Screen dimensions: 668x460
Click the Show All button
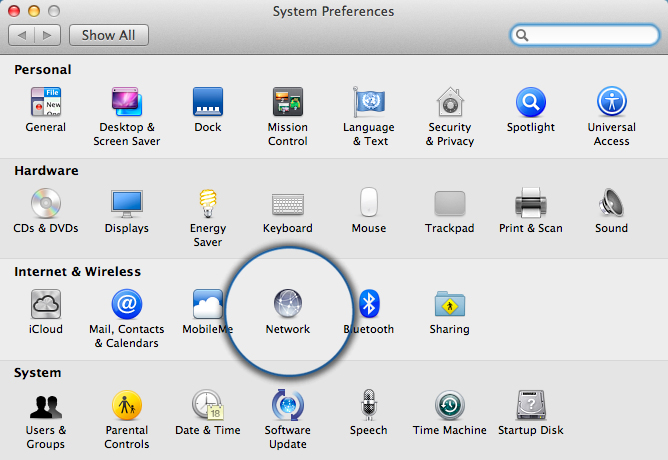109,35
